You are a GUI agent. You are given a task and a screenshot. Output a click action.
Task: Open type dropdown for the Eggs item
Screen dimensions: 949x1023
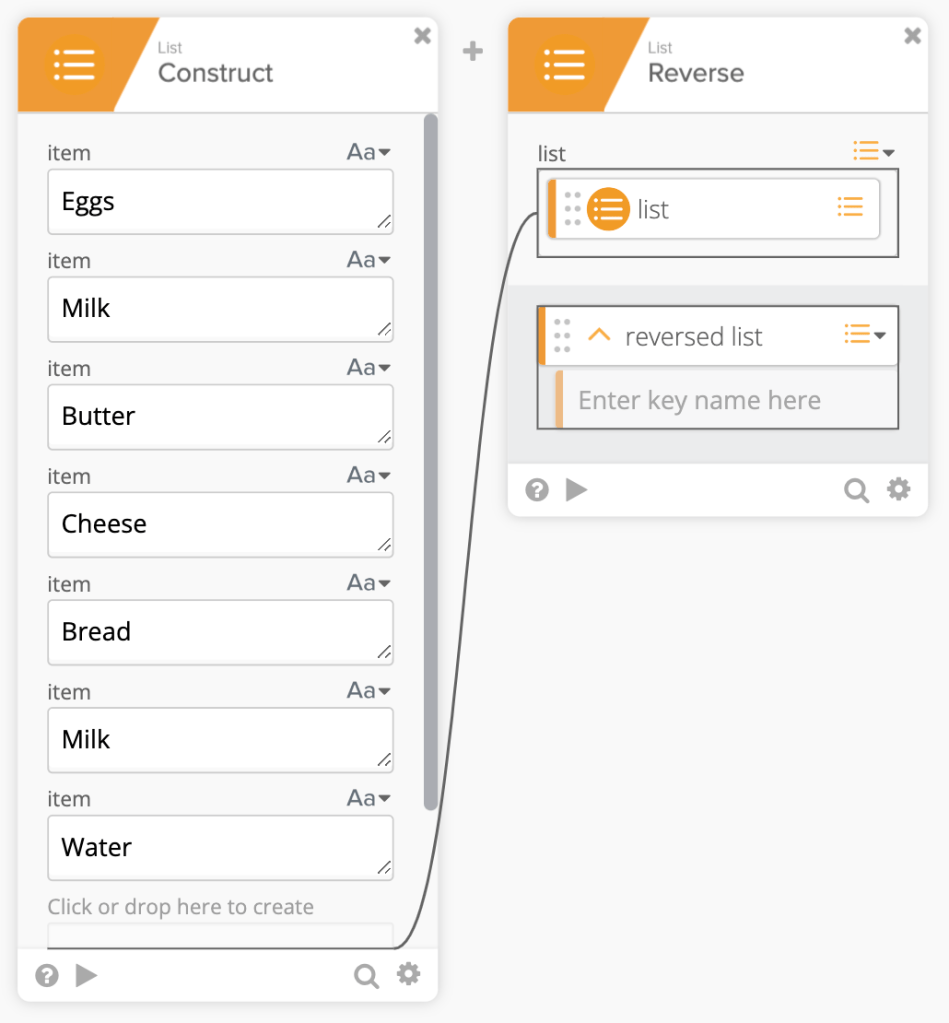pyautogui.click(x=368, y=152)
